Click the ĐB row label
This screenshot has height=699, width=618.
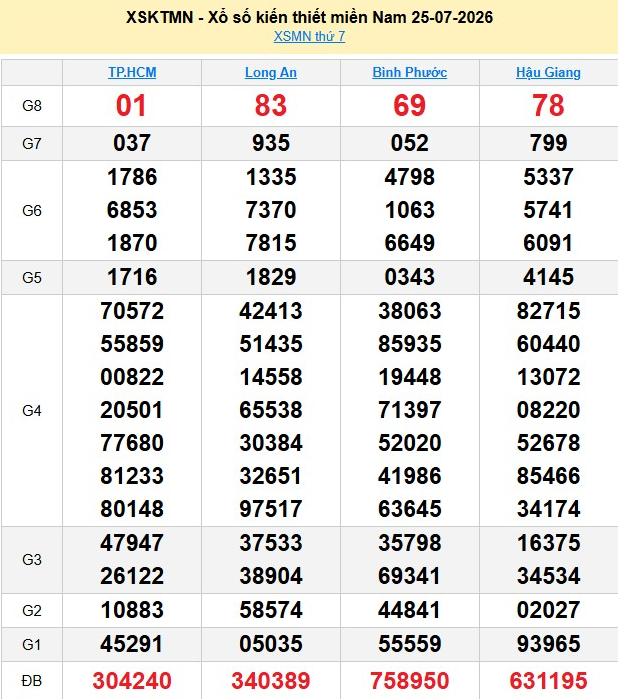coord(32,681)
